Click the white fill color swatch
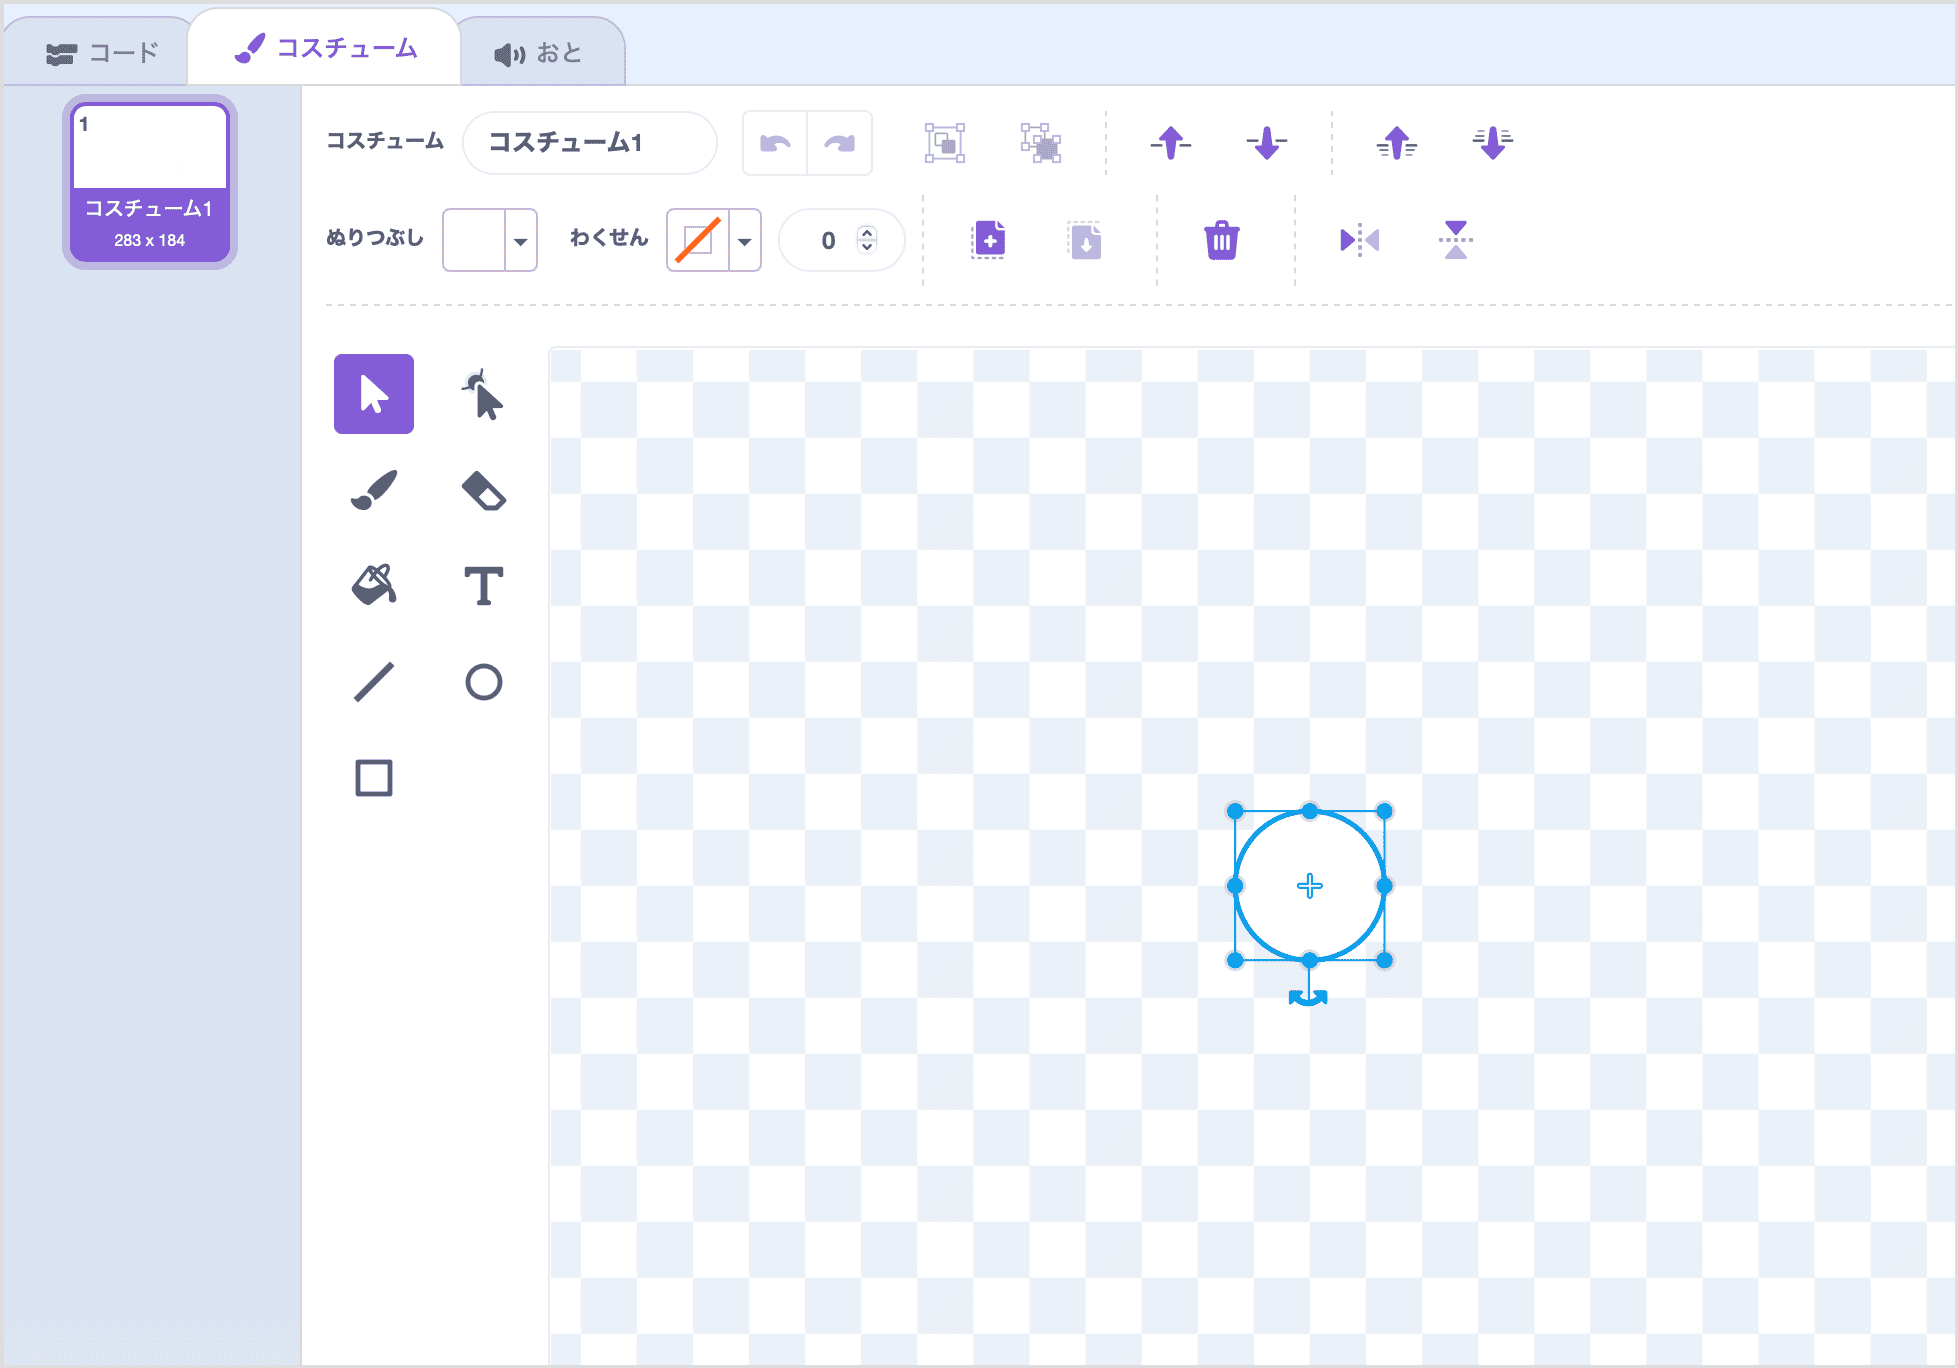Screen dimensions: 1958x1368 click(474, 240)
